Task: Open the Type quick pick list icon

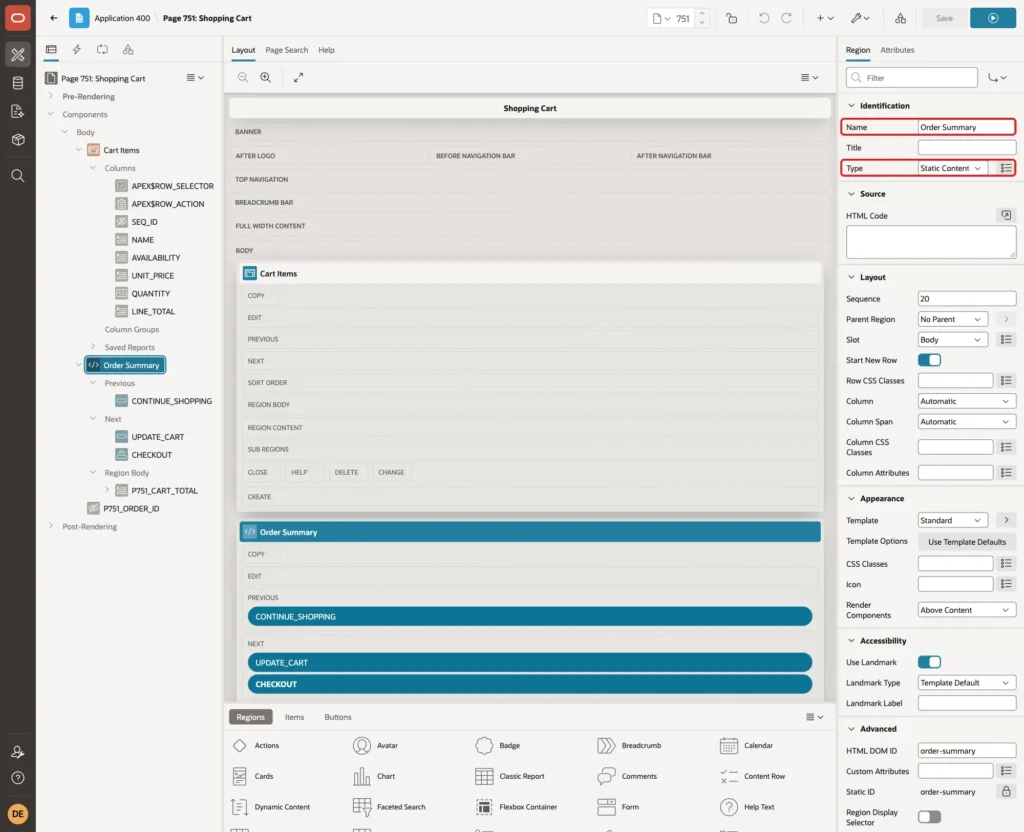Action: 1006,168
